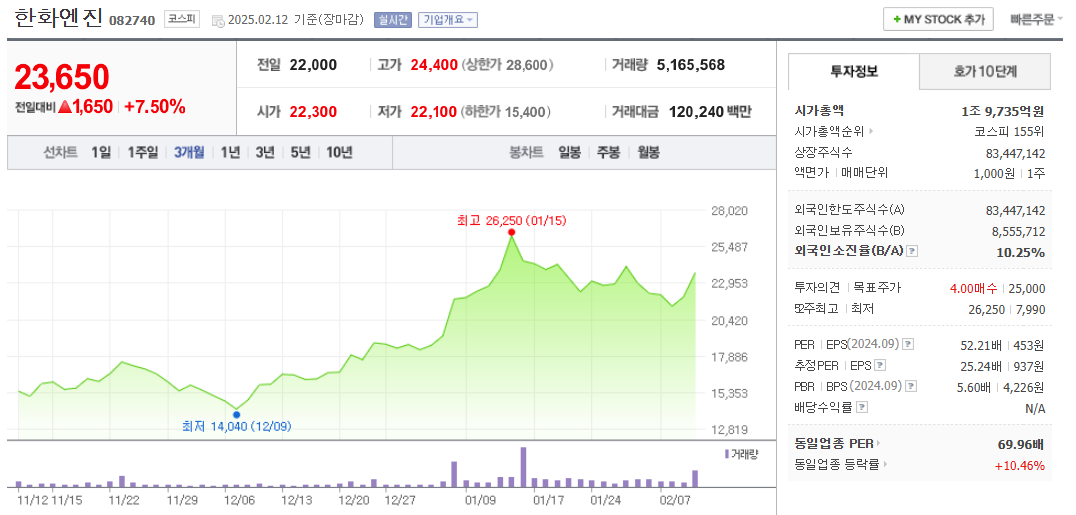This screenshot has height=515, width=1076.
Task: Click the red up-triangle price change icon
Action: [x=65, y=106]
